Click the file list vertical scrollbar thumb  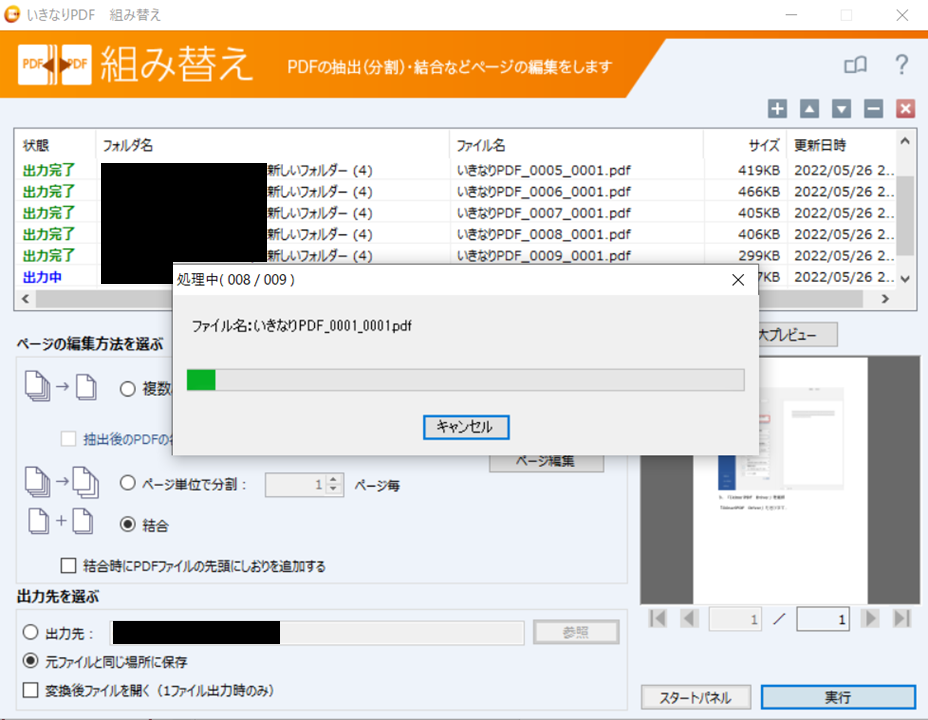[905, 217]
